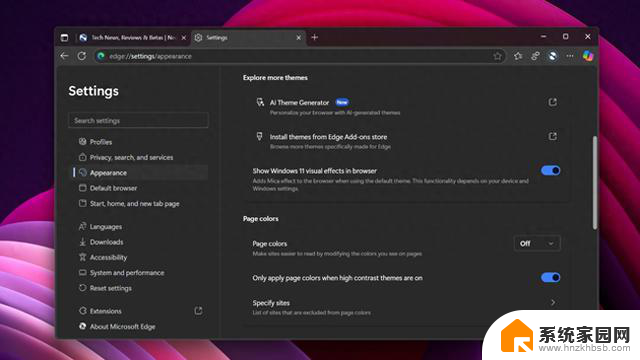The width and height of the screenshot is (640, 360).
Task: Click the AI Theme Generator title
Action: click(299, 103)
